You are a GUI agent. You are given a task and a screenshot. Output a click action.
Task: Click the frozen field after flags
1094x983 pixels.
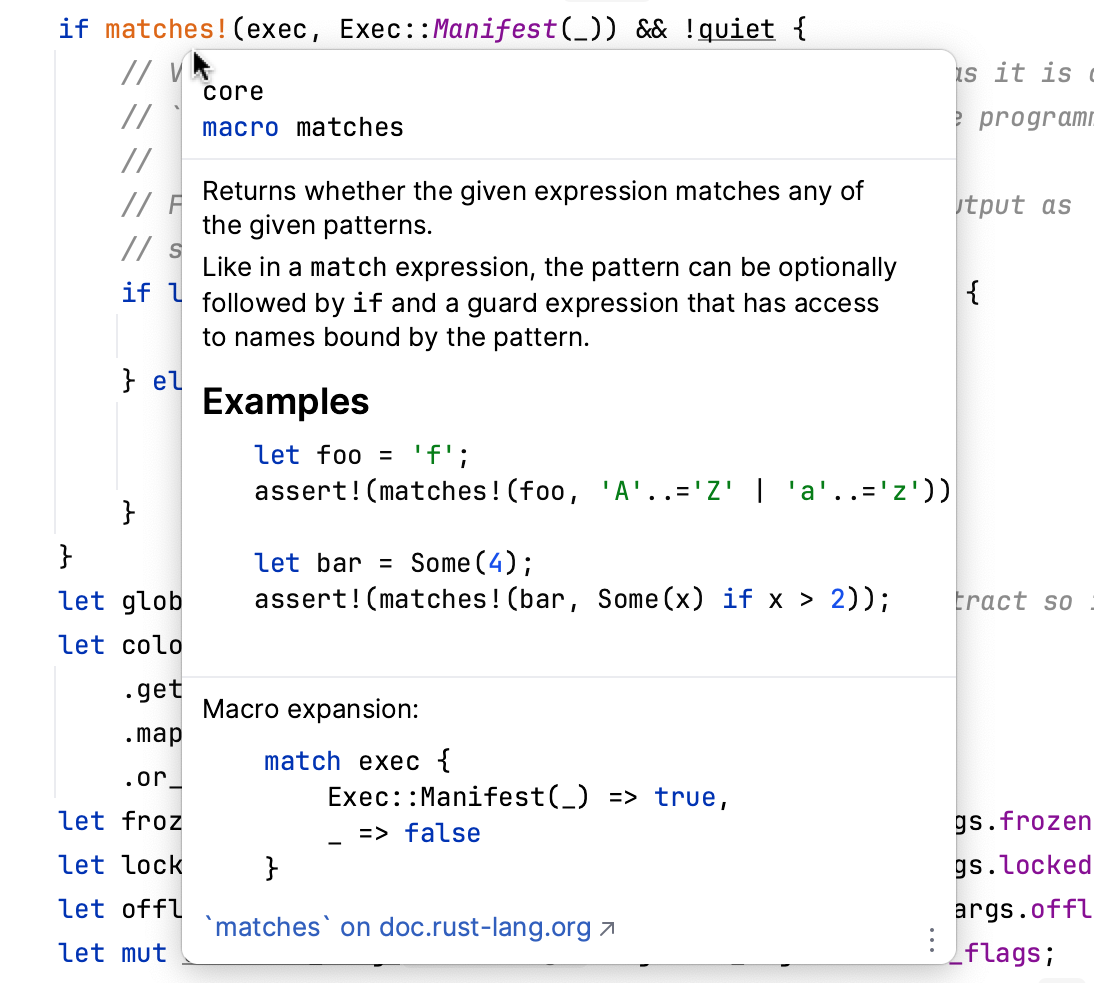[x=1050, y=821]
